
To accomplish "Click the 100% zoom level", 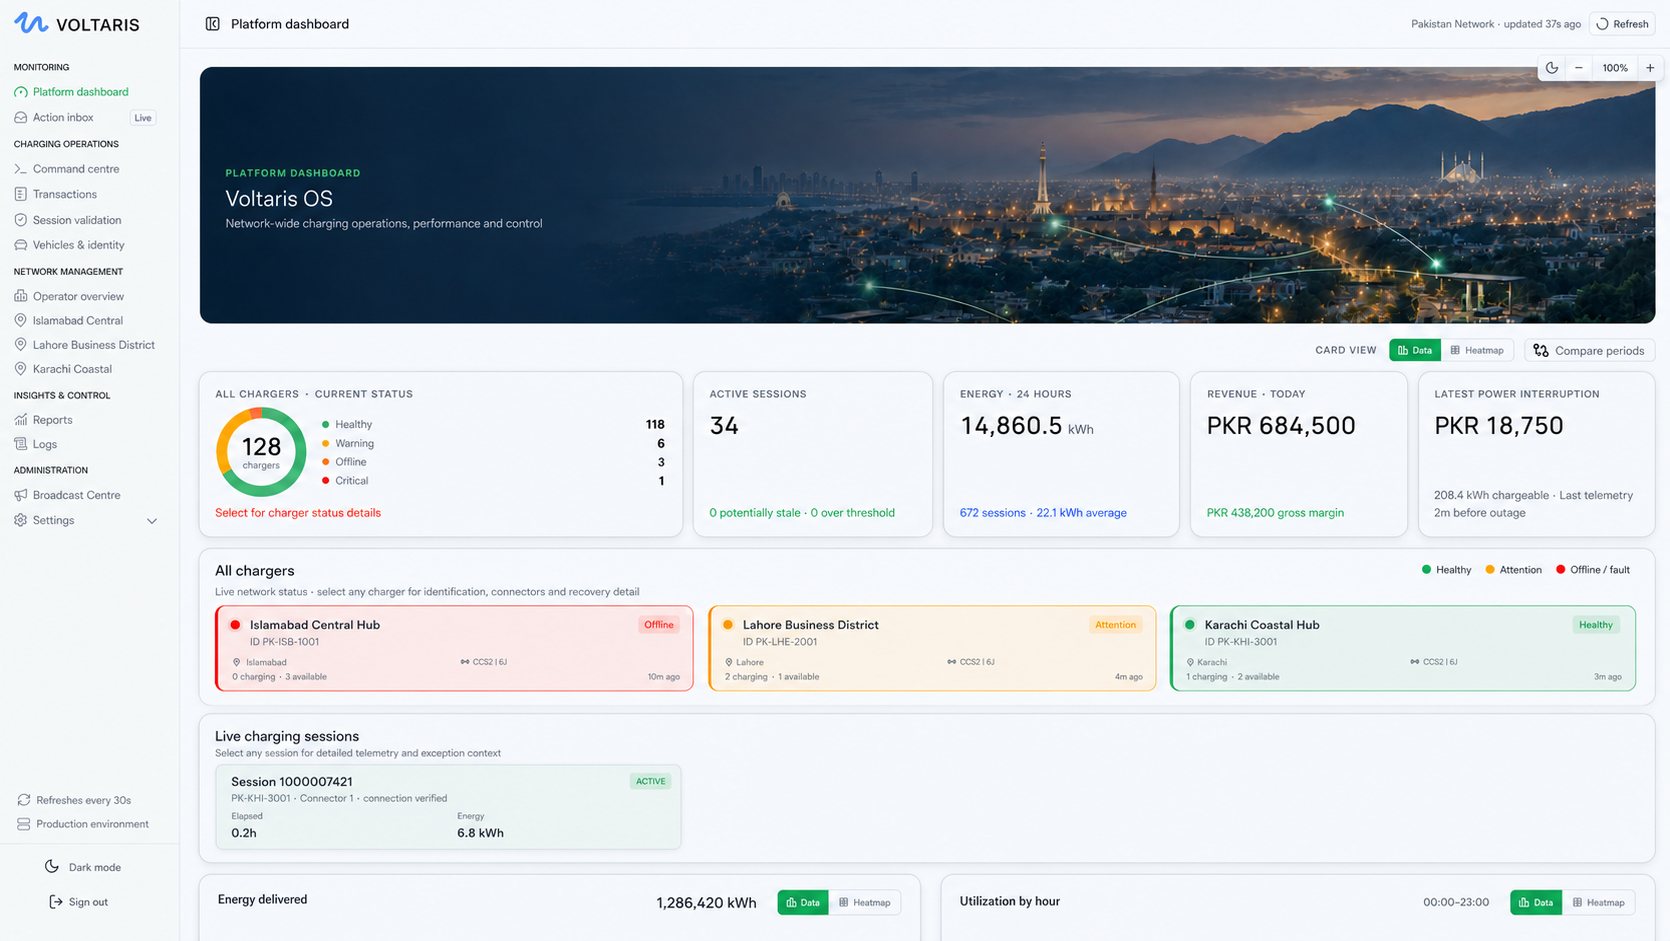I will coord(1615,68).
